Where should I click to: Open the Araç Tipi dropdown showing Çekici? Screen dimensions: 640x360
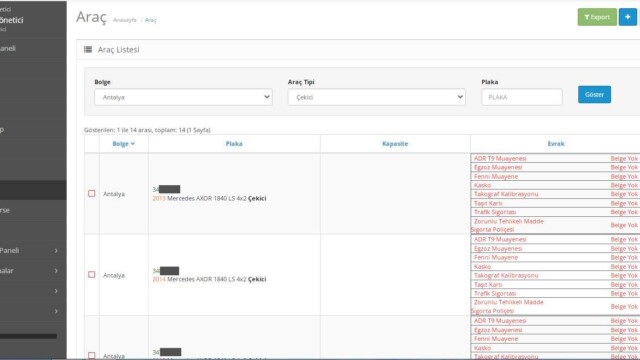coord(376,97)
